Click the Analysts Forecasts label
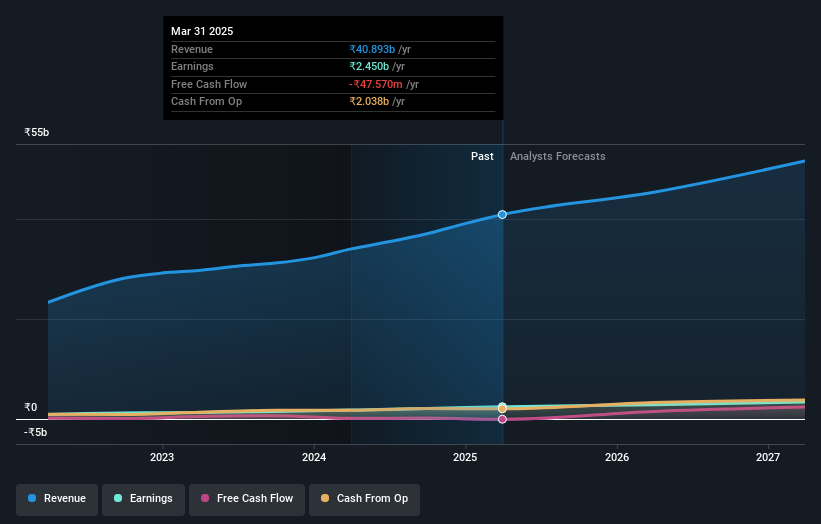The height and width of the screenshot is (524, 821). (558, 157)
